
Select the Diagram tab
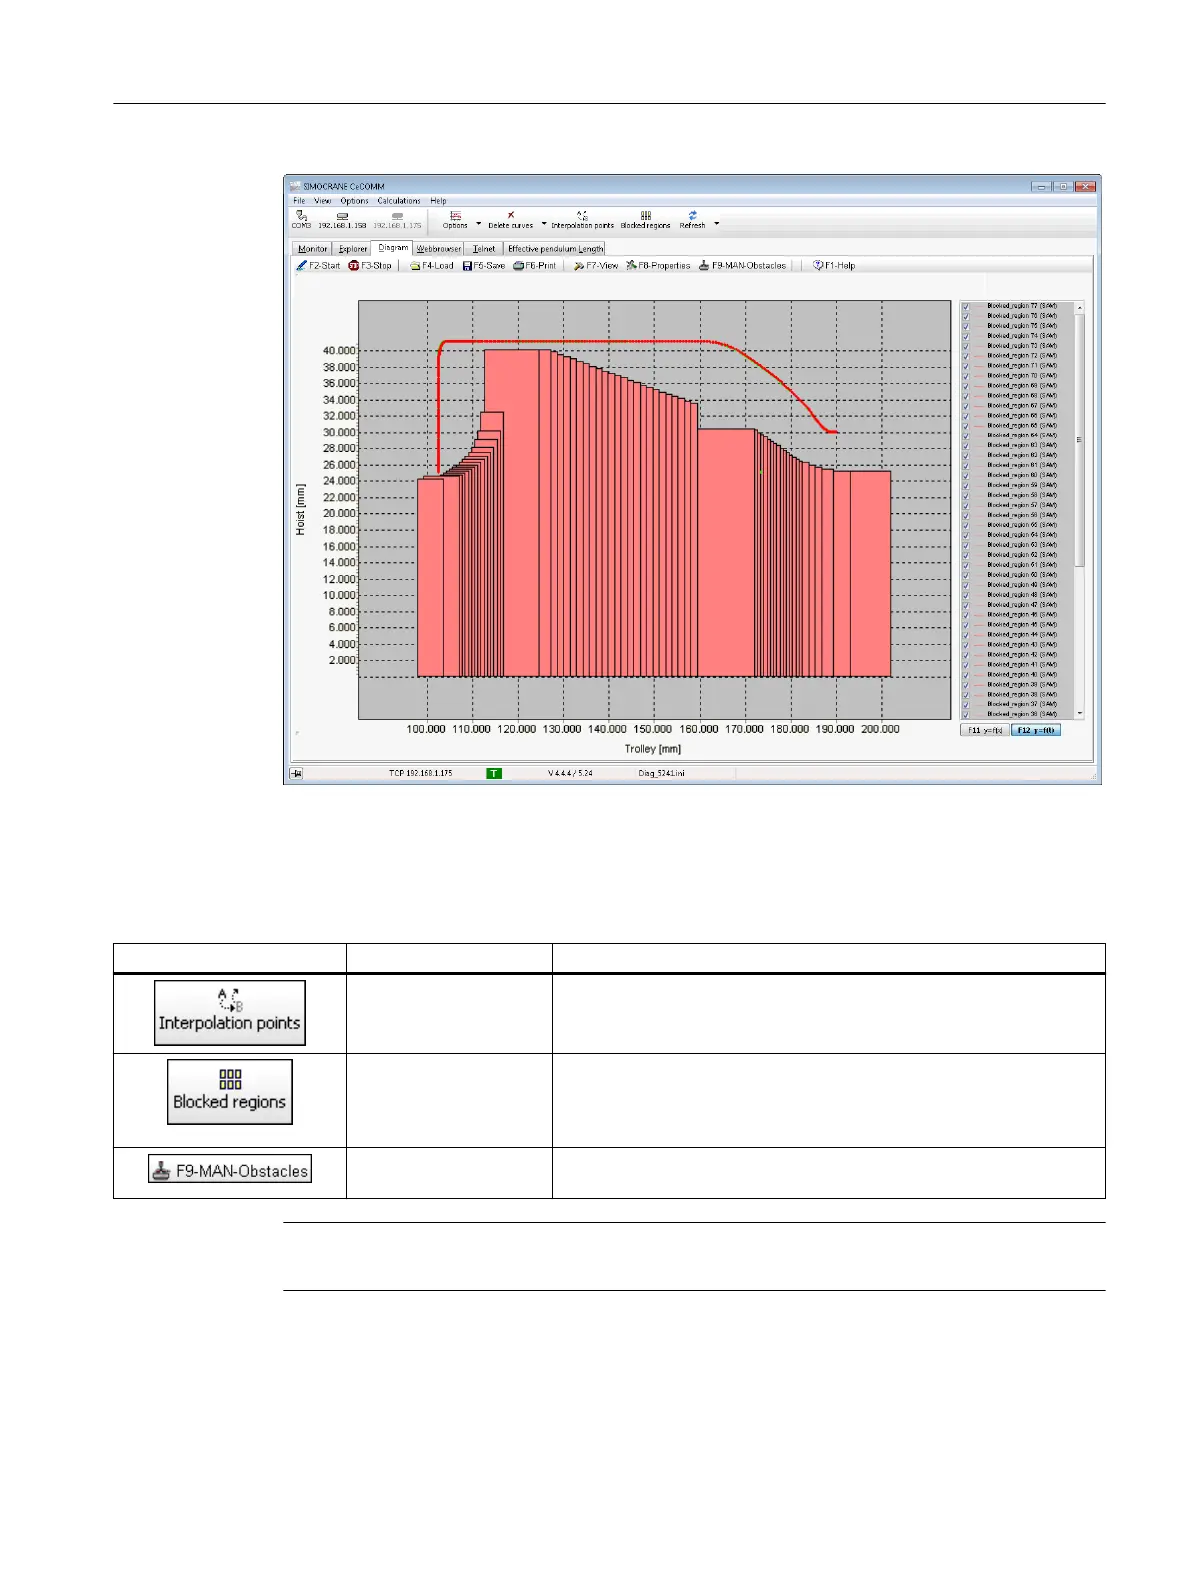393,247
